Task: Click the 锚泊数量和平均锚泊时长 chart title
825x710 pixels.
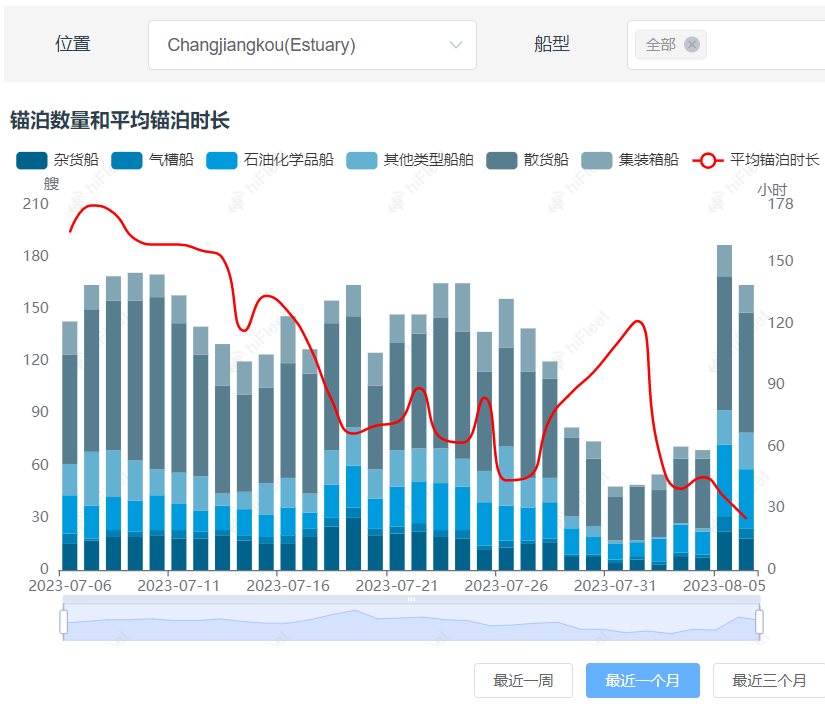Action: point(120,120)
